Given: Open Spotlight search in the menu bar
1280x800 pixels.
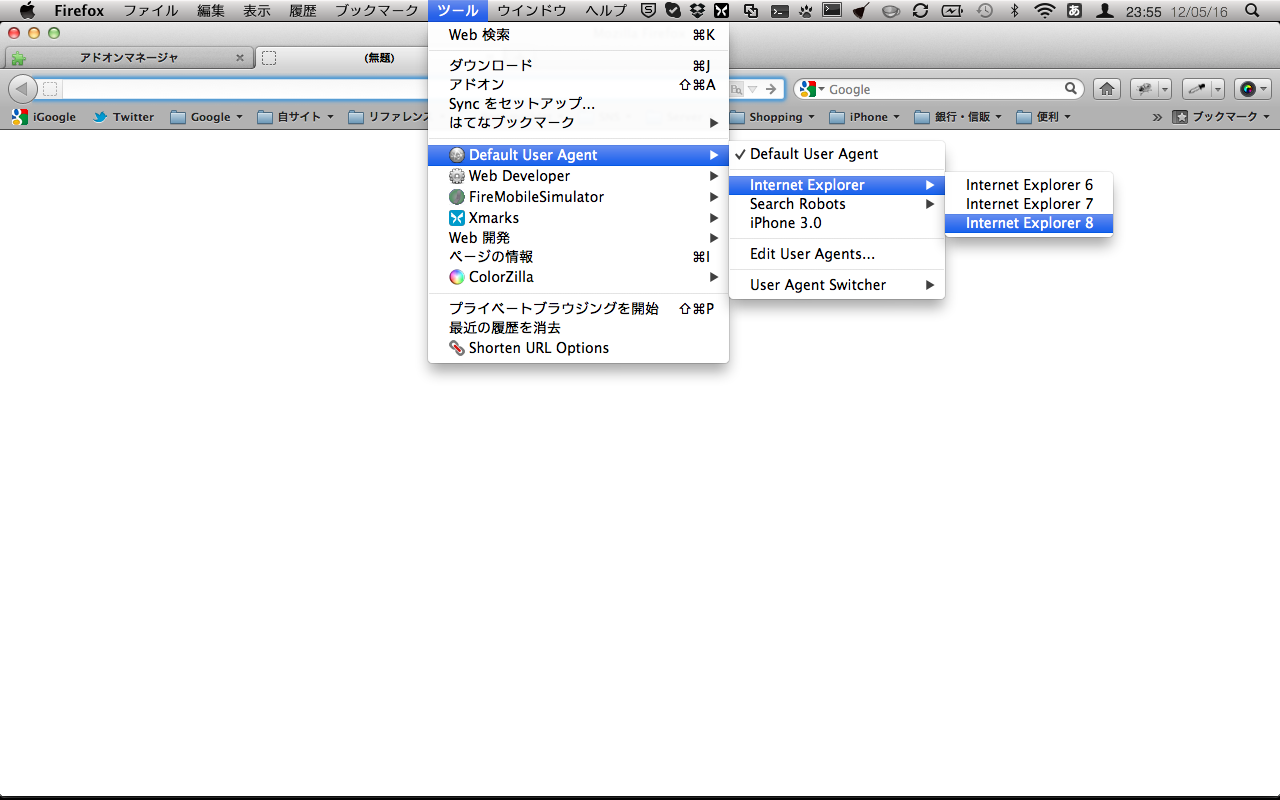Looking at the screenshot, I should pos(1253,11).
